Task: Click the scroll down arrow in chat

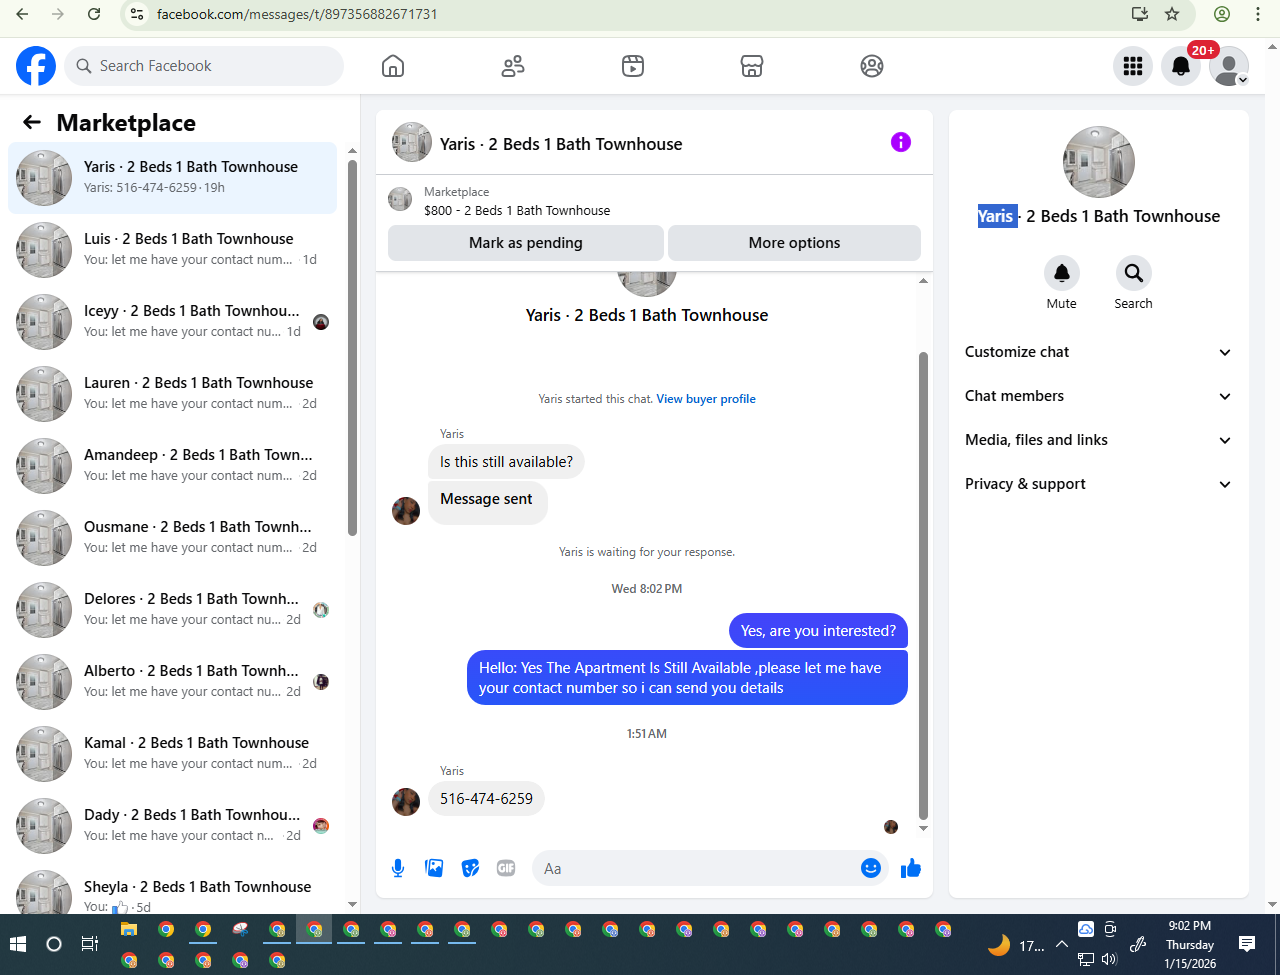Action: [x=923, y=828]
